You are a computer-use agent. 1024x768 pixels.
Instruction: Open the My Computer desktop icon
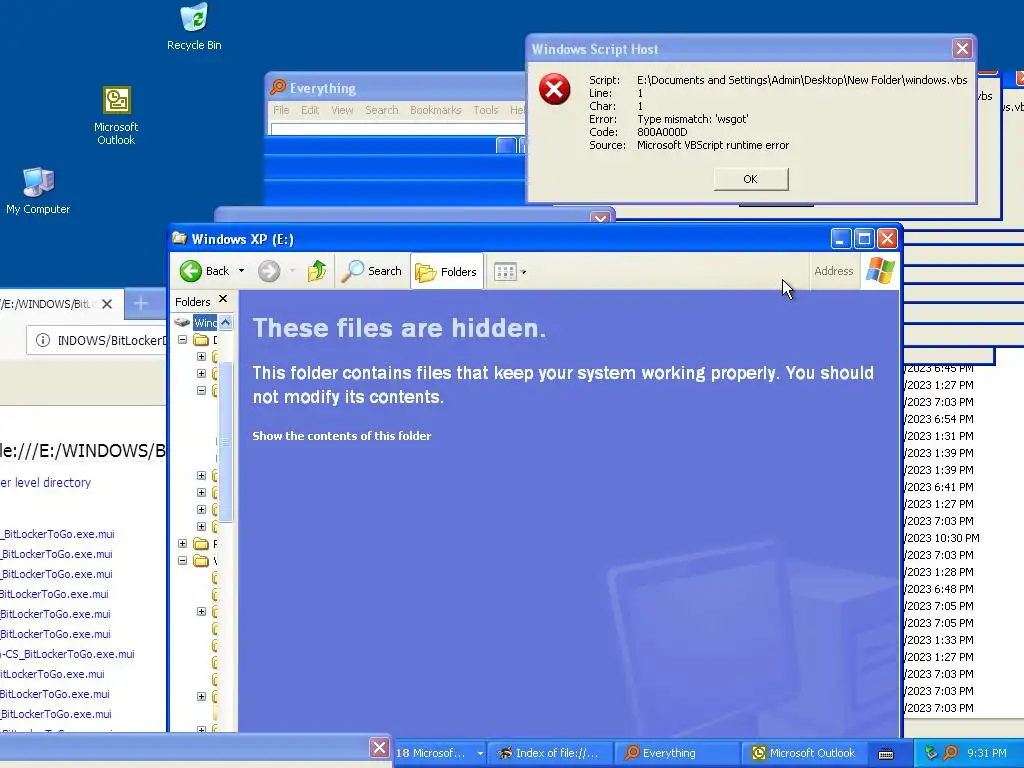[38, 191]
